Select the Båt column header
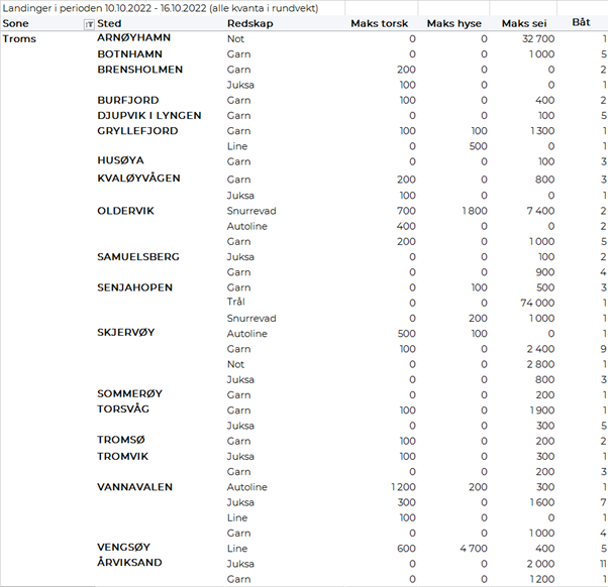The height and width of the screenshot is (587, 608). pos(580,22)
